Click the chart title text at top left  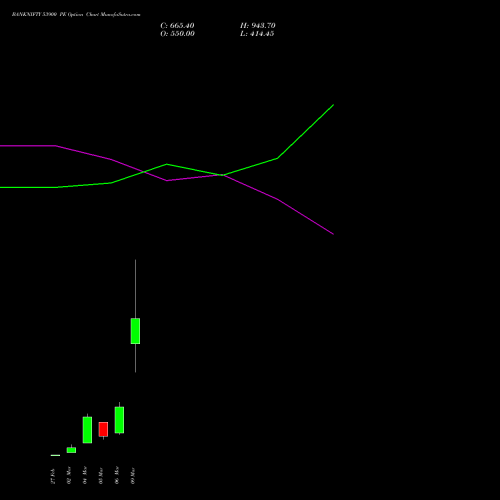[x=76, y=15]
